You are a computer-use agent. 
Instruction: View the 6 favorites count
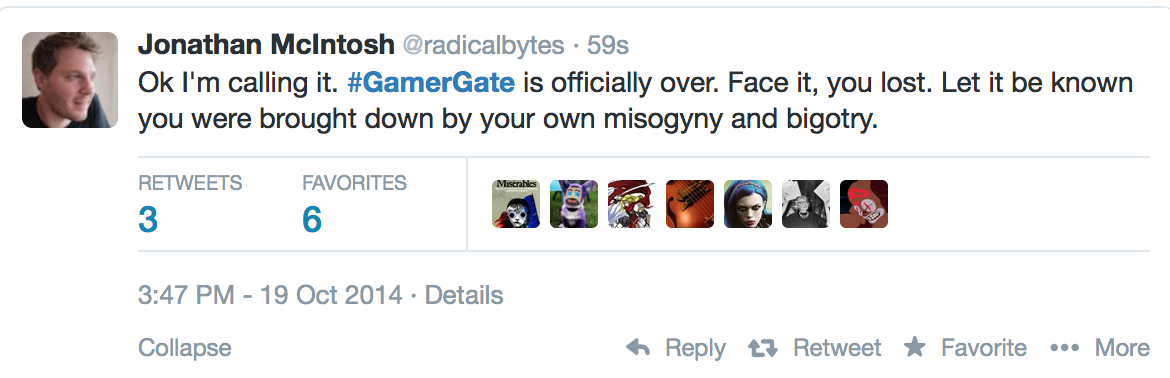312,220
